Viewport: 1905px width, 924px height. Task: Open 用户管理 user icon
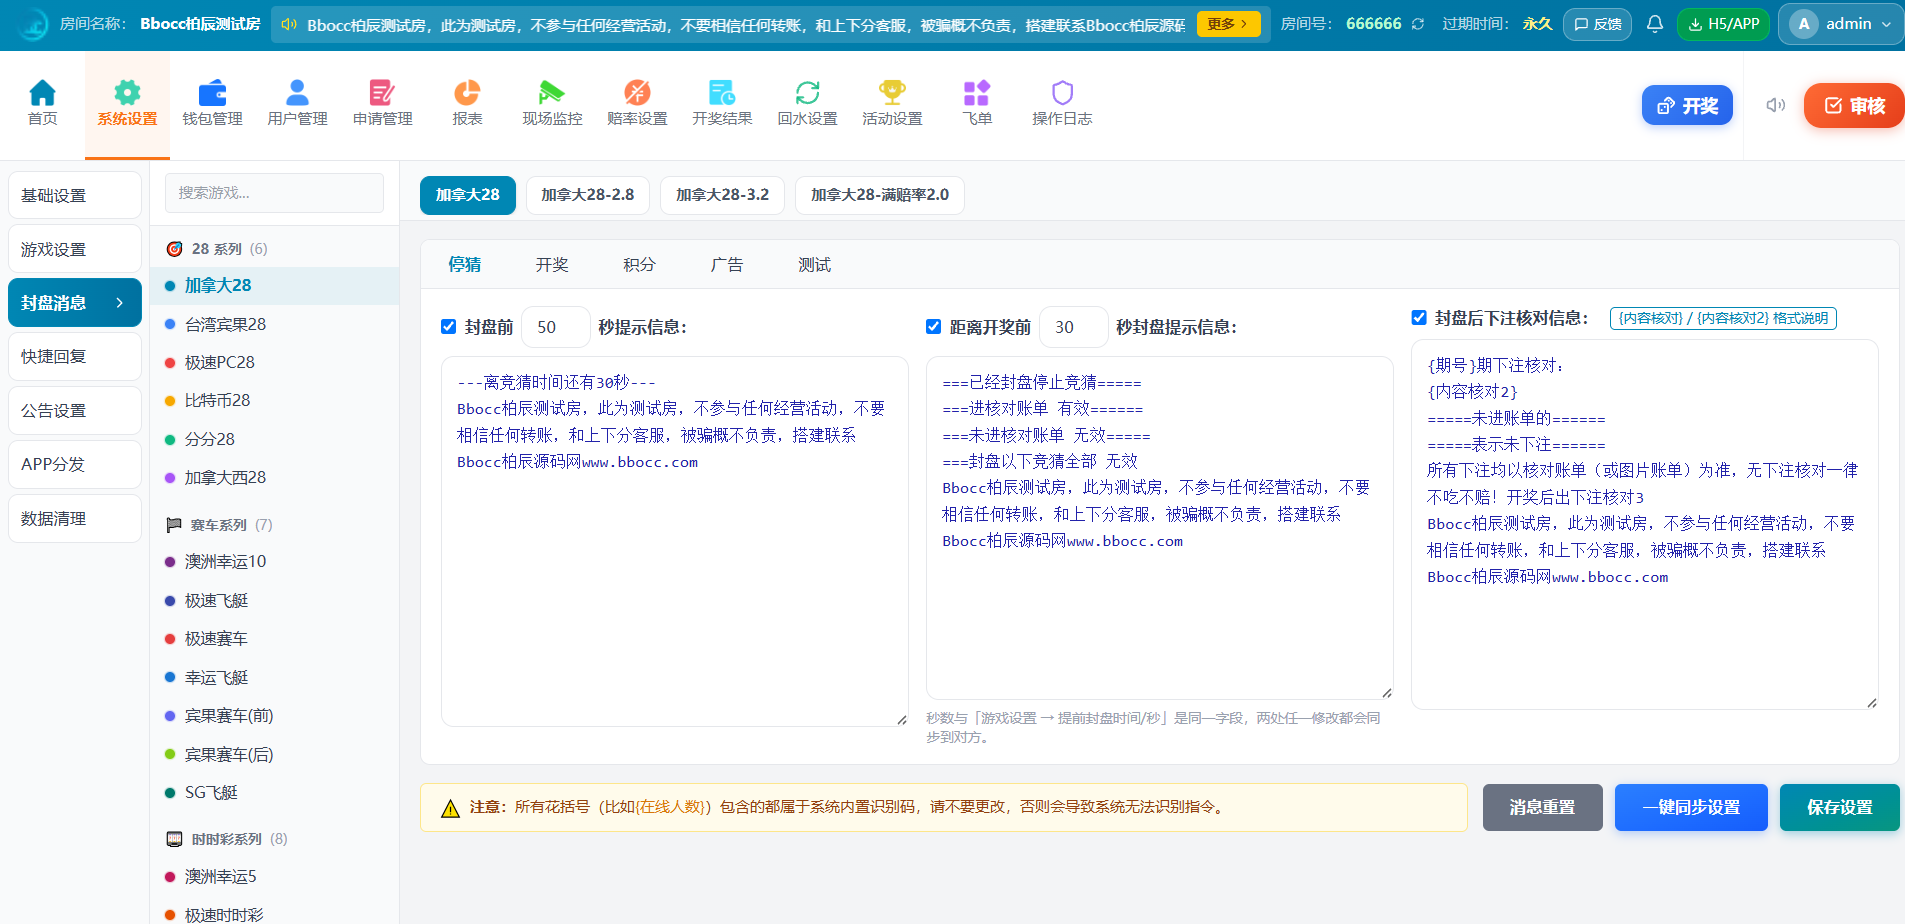pyautogui.click(x=297, y=93)
